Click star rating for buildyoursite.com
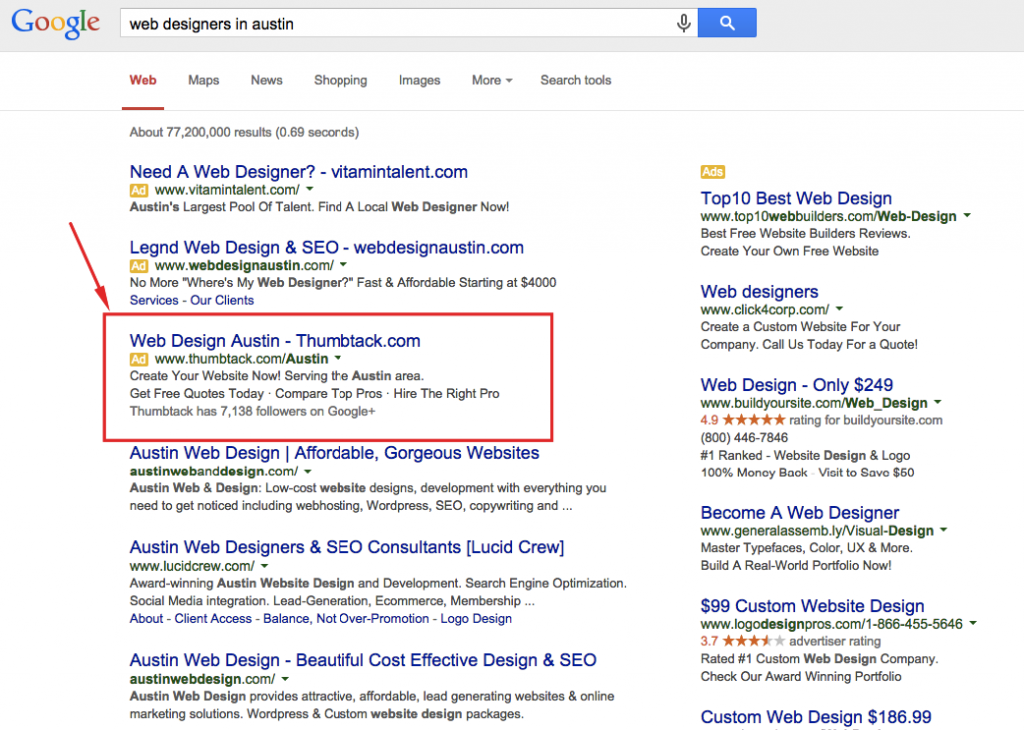The height and width of the screenshot is (730, 1024). tap(754, 420)
